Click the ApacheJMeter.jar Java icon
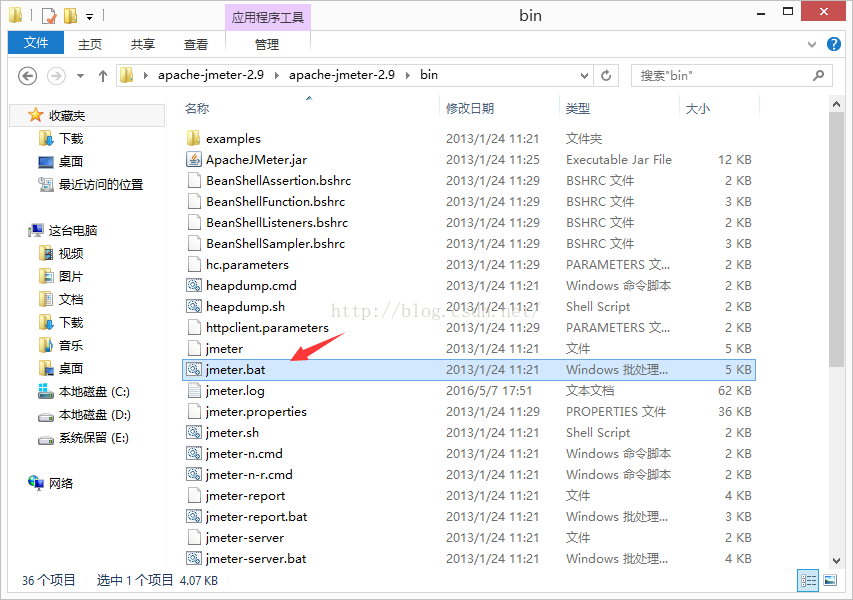The image size is (853, 600). pyautogui.click(x=194, y=159)
